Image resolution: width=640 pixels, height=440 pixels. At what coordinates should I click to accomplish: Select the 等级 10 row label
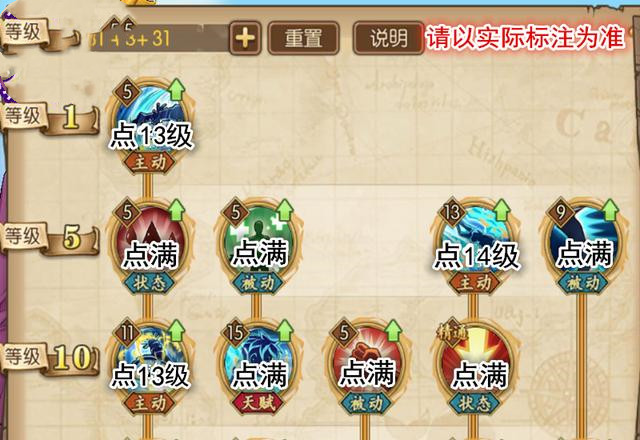pos(50,358)
